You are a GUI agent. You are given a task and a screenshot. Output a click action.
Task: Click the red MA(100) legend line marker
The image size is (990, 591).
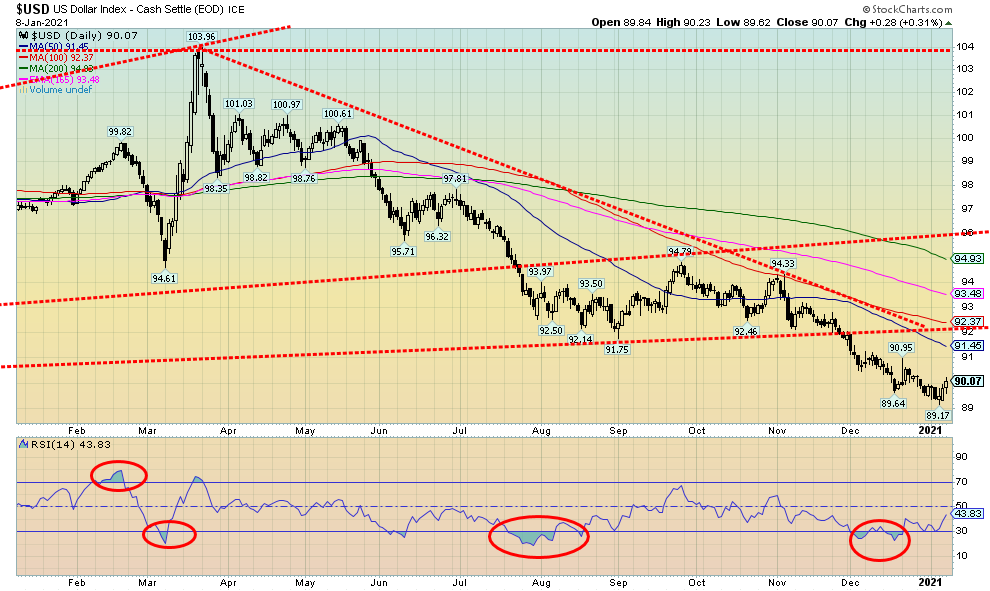point(24,56)
